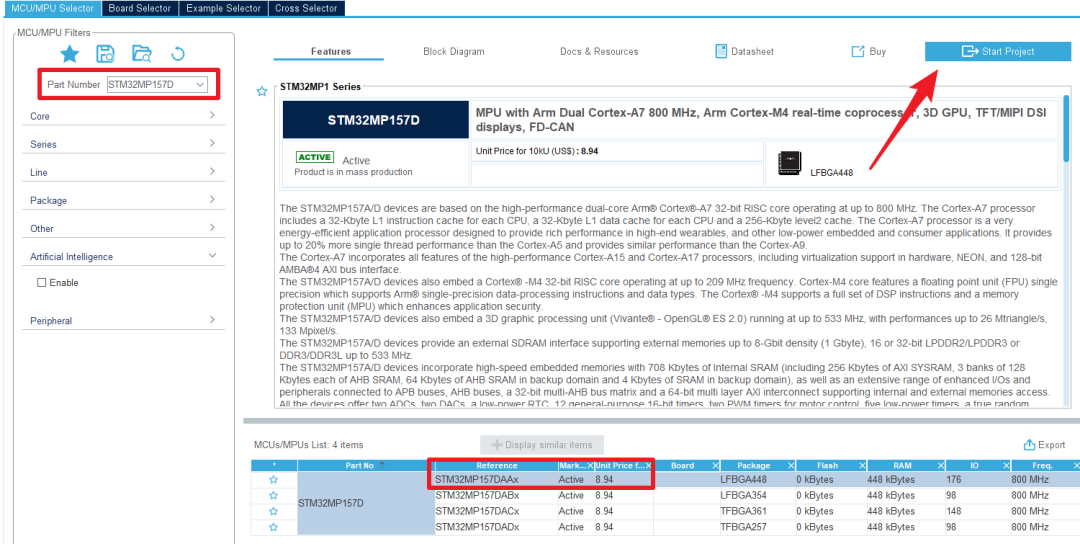The image size is (1080, 544).
Task: Click the load saved search folder icon
Action: coord(141,54)
